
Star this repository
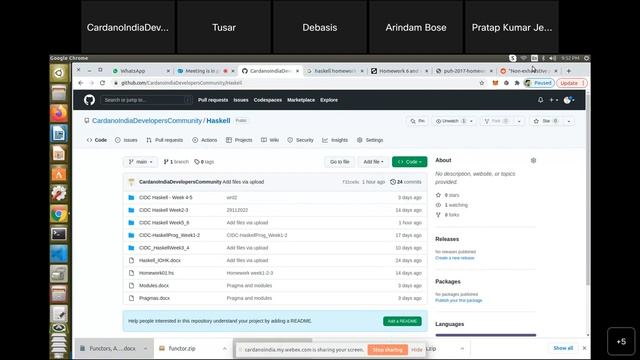[546, 121]
